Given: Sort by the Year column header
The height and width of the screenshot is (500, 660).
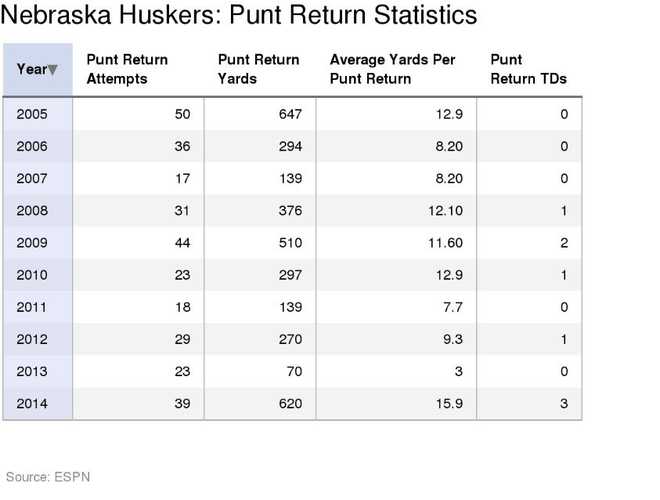Looking at the screenshot, I should pyautogui.click(x=31, y=69).
